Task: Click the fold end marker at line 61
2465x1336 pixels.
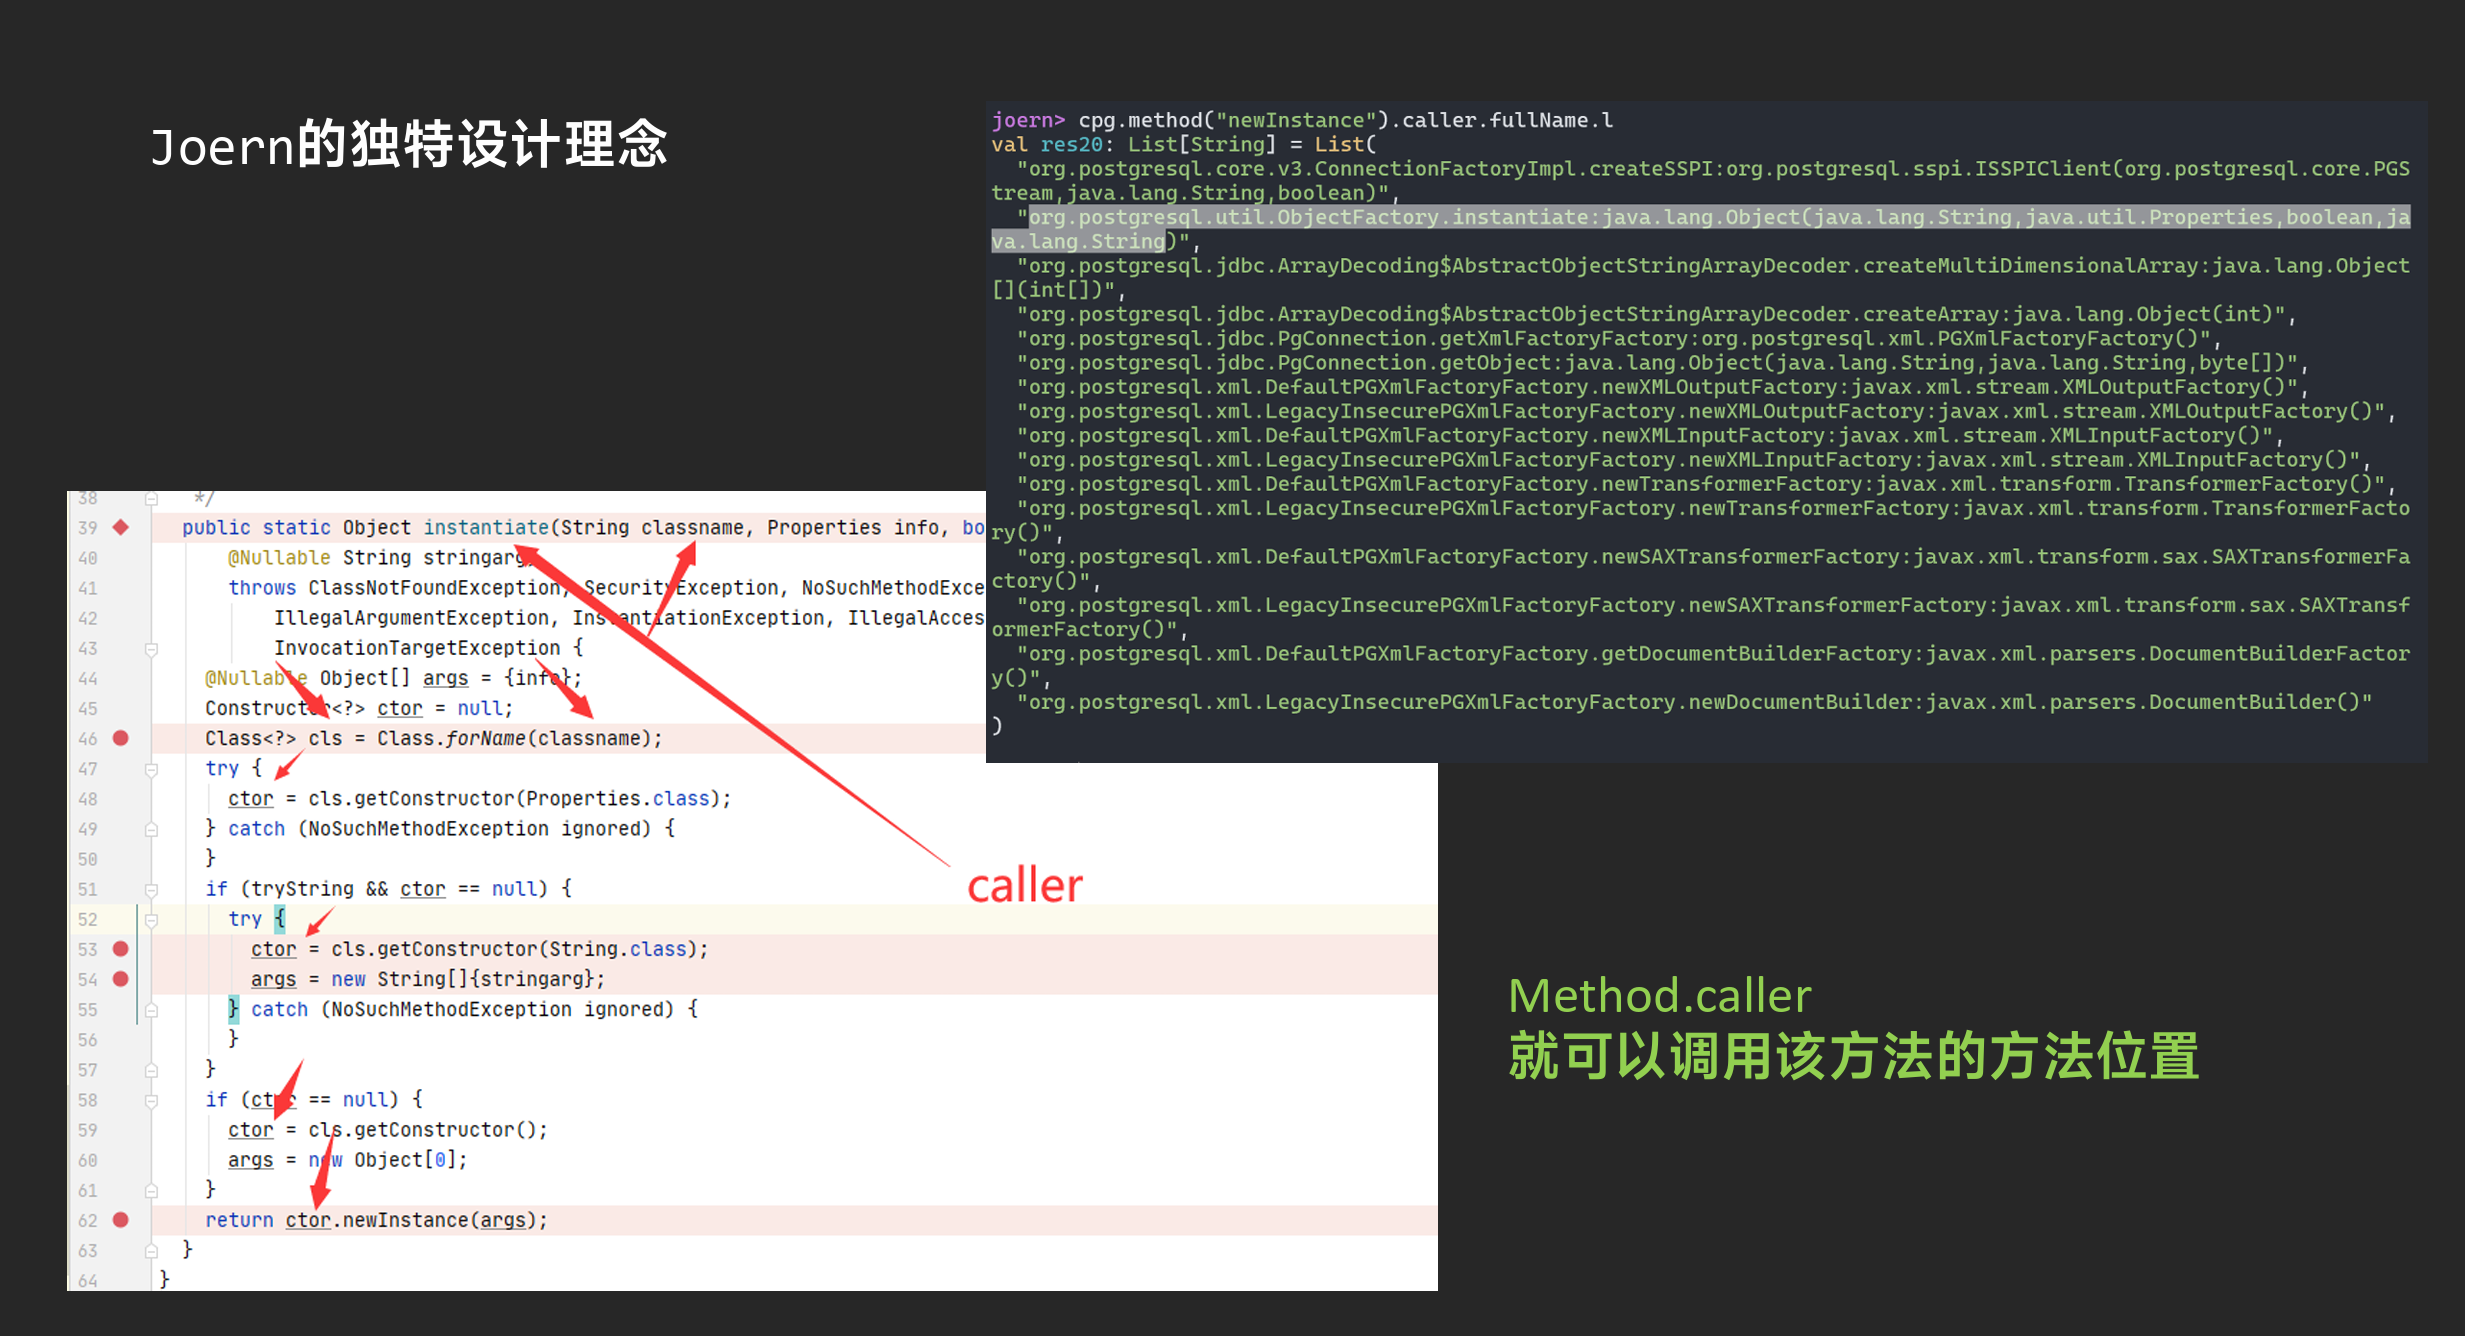Action: click(x=152, y=1190)
